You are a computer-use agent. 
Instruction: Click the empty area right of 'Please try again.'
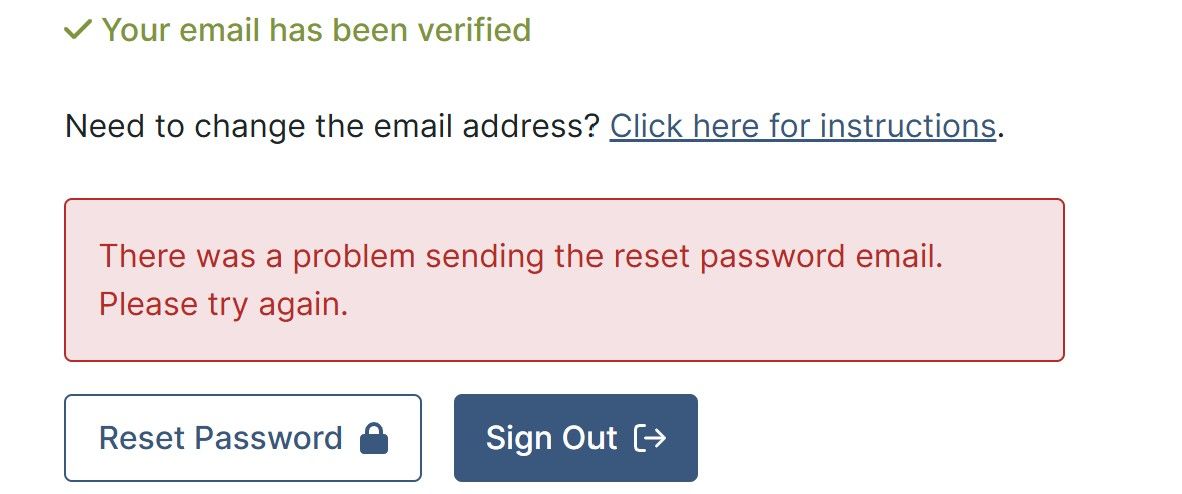pyautogui.click(x=700, y=304)
